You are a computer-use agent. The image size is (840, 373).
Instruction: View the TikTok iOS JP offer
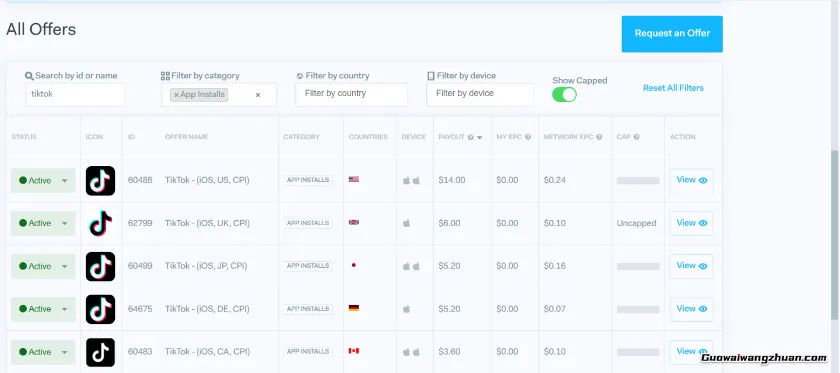coord(692,266)
